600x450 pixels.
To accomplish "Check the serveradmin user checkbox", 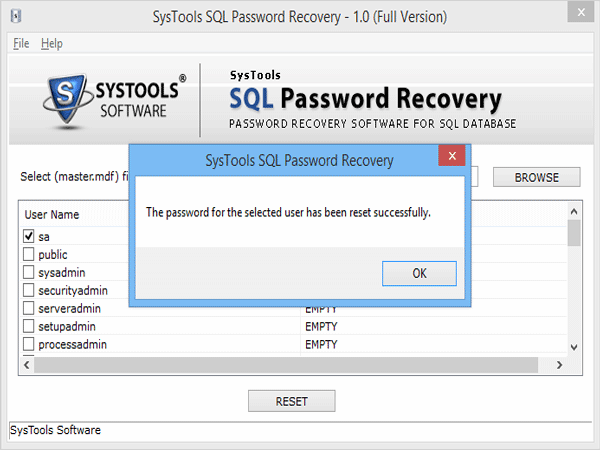I will tap(29, 308).
